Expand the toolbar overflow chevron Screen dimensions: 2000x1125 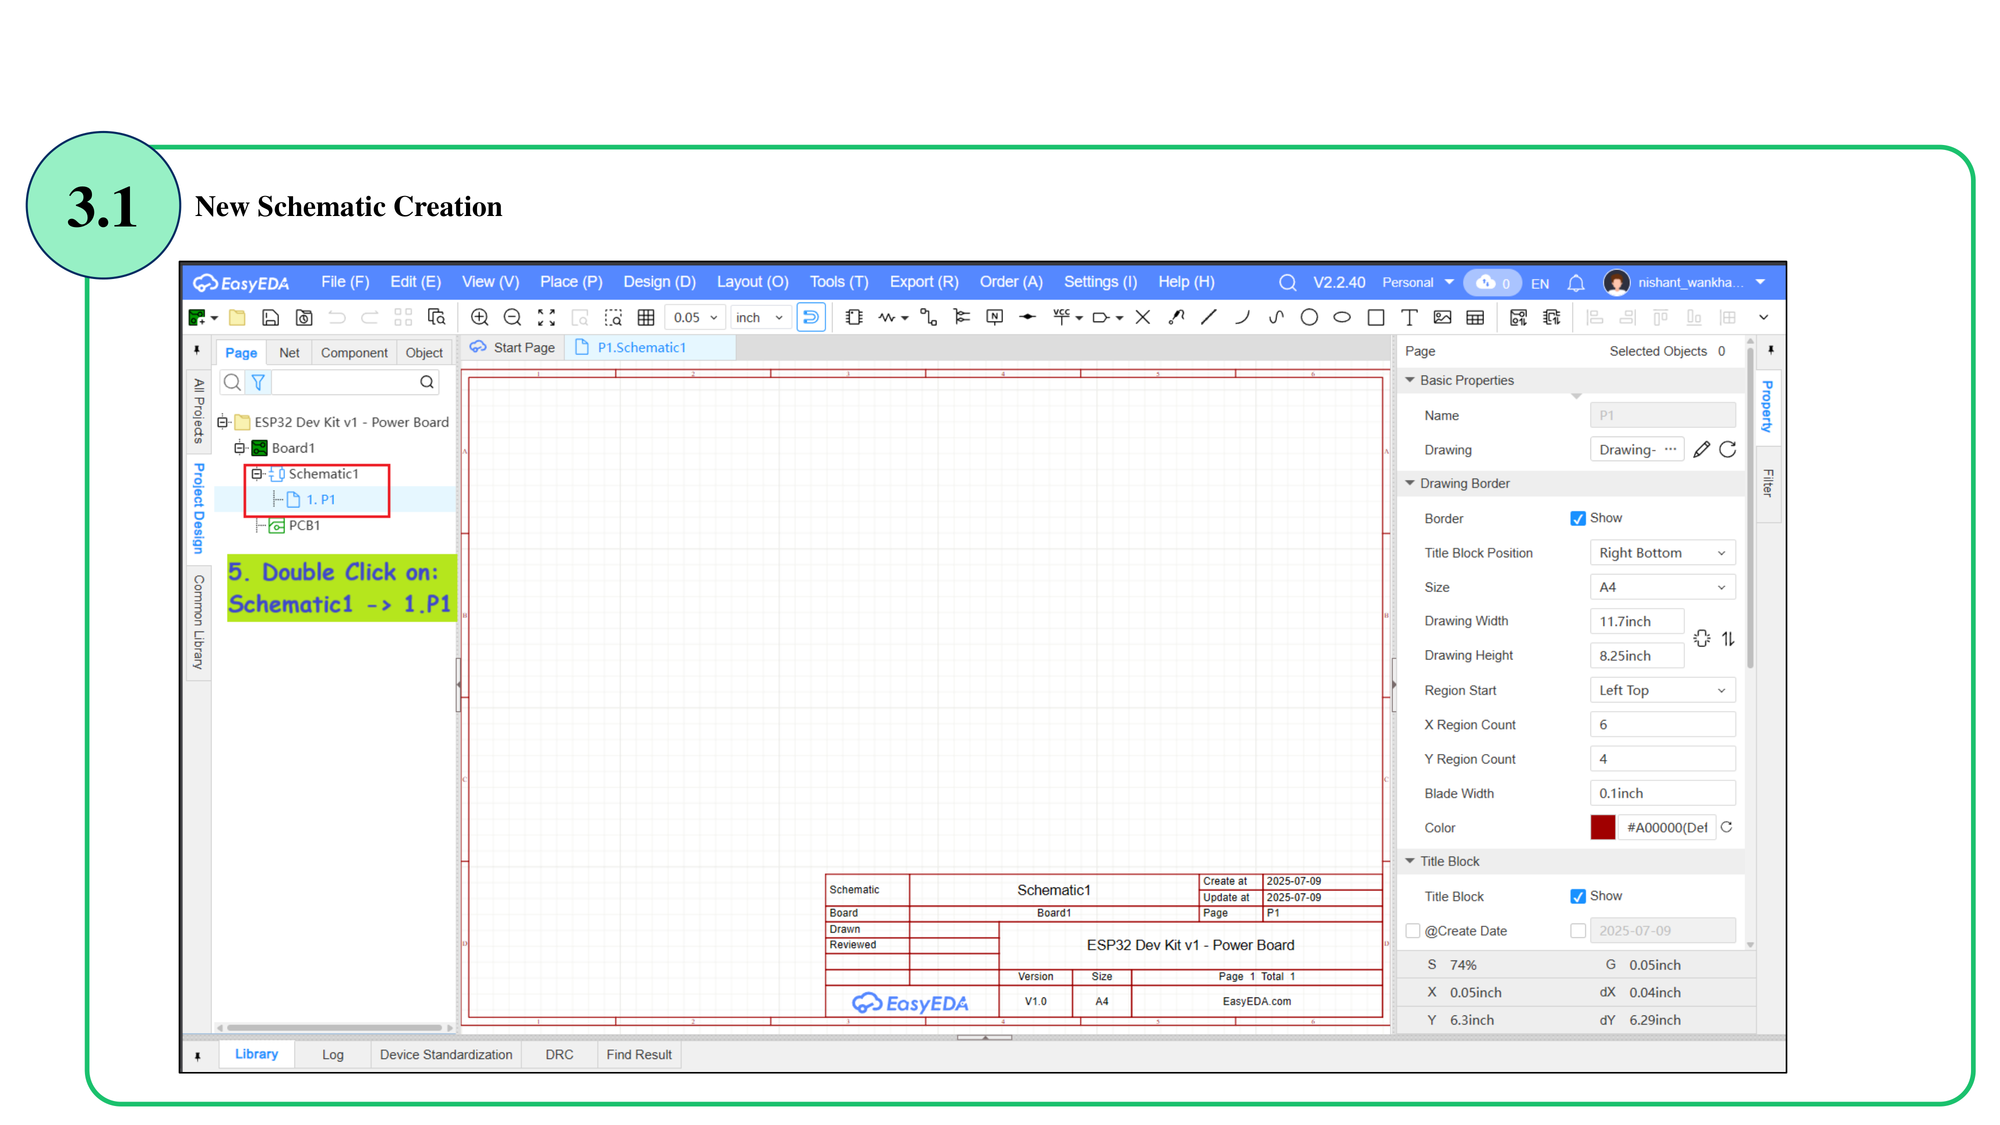point(1764,318)
